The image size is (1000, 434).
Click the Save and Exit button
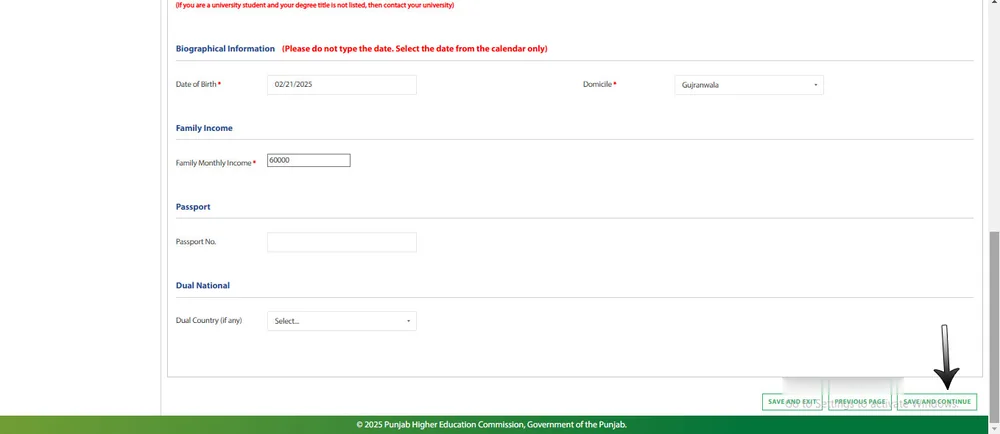tap(792, 402)
